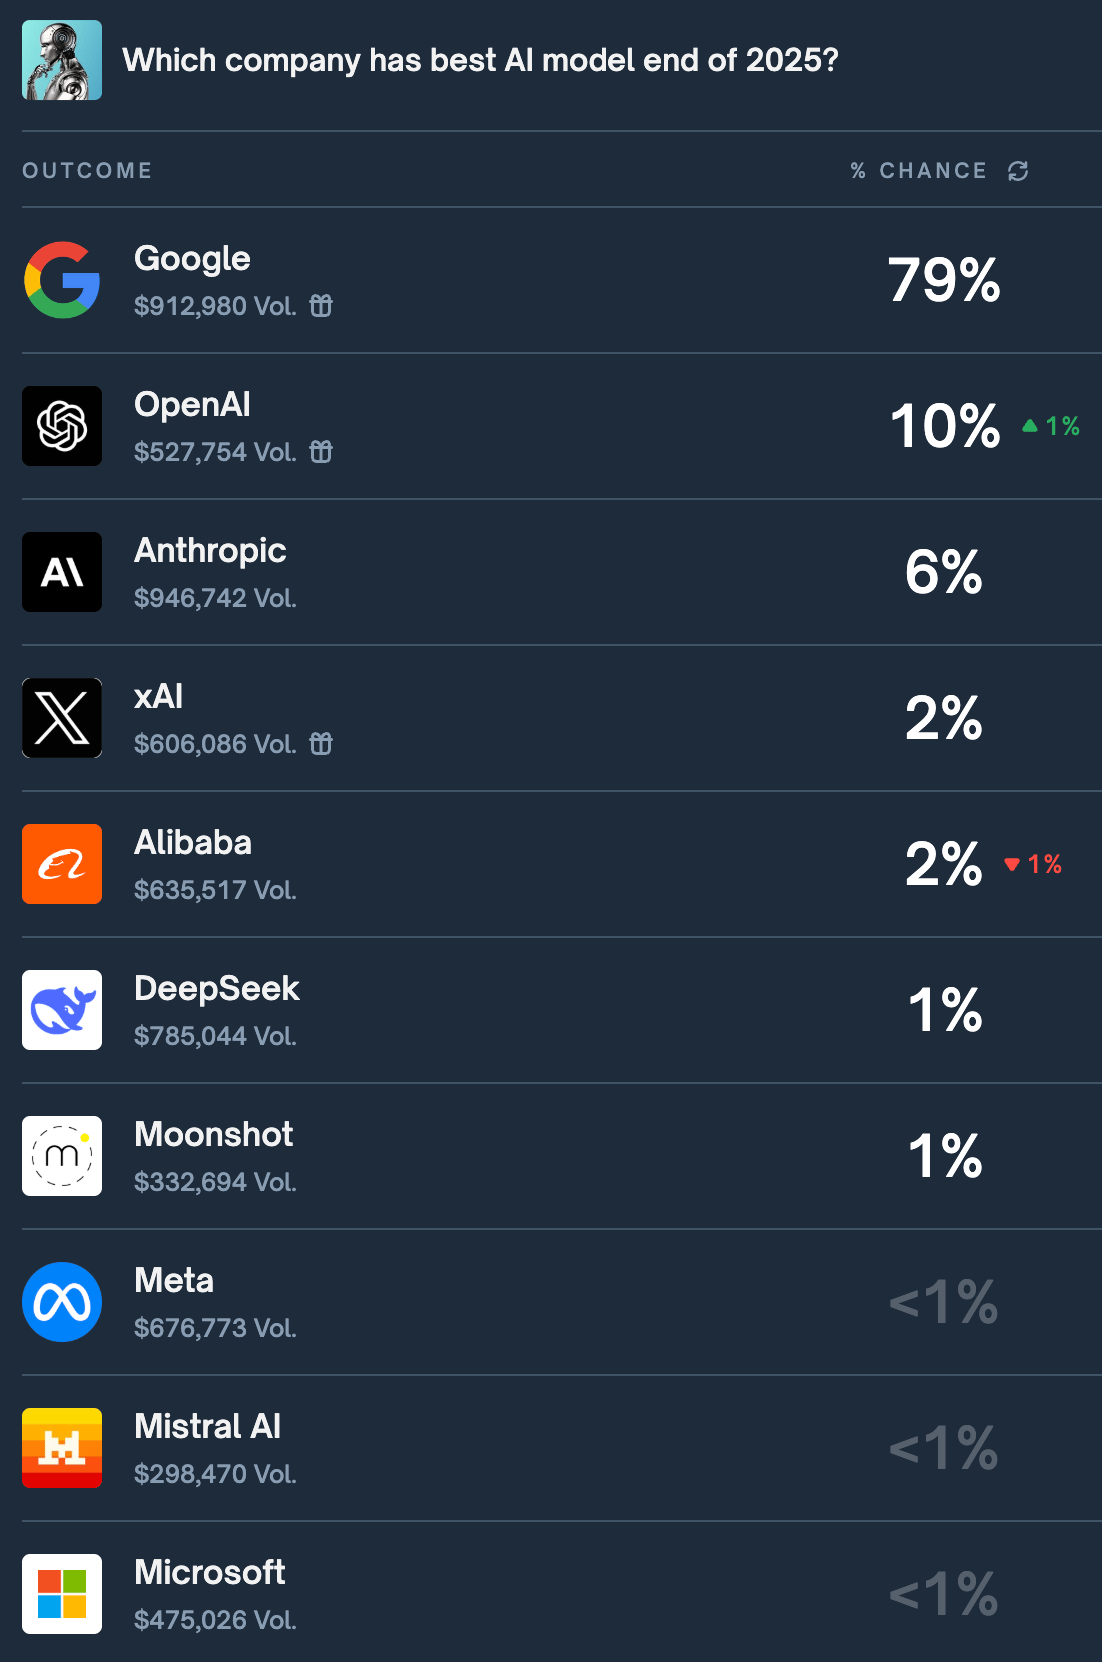Click the Anthropic outcome name

pyautogui.click(x=210, y=550)
